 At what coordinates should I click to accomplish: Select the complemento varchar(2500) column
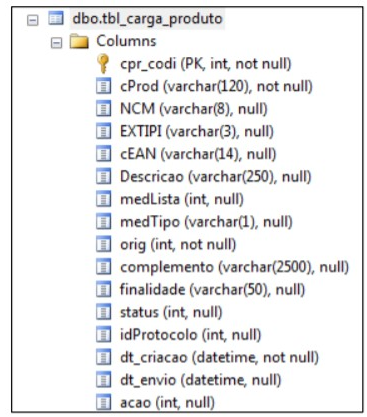point(234,267)
